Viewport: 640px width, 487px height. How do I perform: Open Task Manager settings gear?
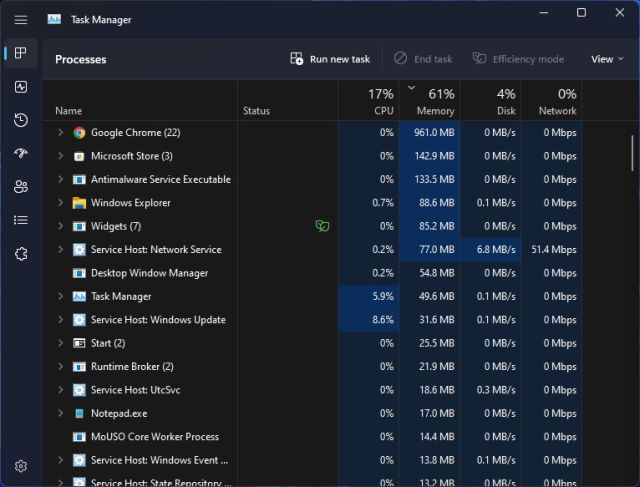(21, 466)
